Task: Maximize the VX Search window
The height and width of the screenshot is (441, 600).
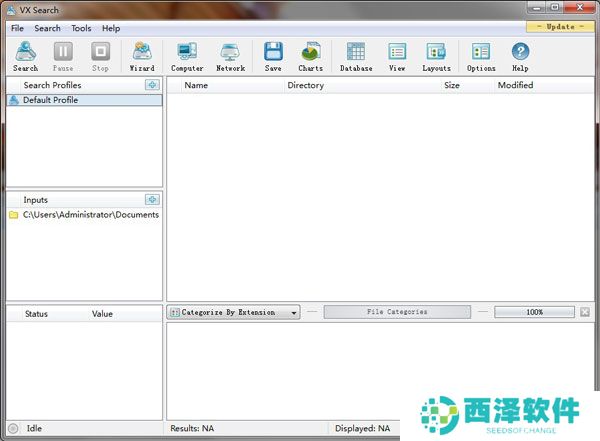Action: pyautogui.click(x=555, y=8)
